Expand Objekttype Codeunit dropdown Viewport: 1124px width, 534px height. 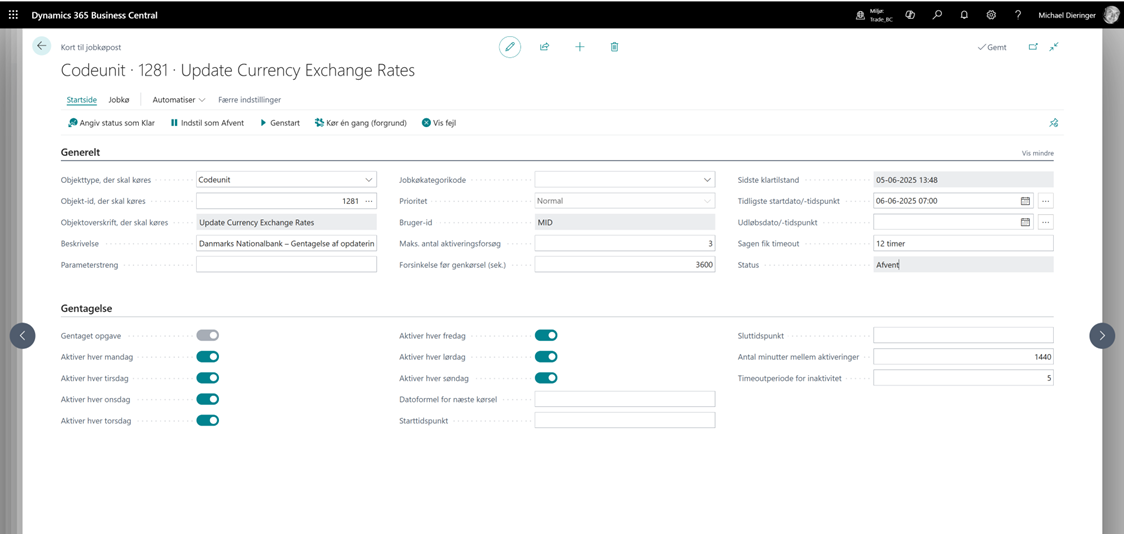click(x=369, y=180)
